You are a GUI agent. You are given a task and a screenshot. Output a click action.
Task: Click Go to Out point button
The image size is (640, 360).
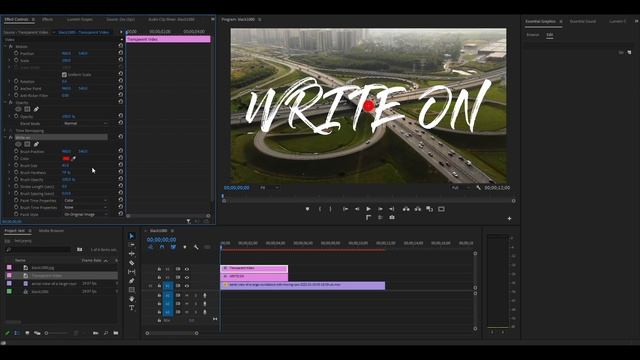(391, 209)
